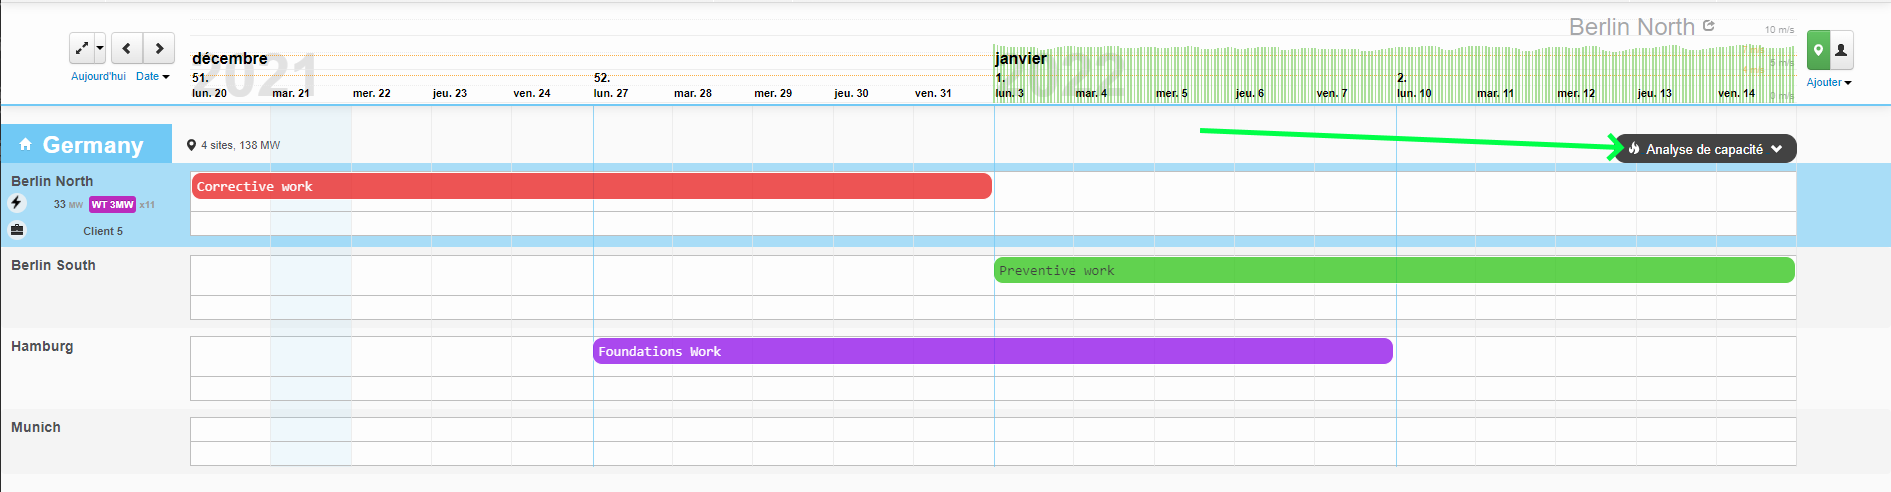1891x492 pixels.
Task: Select the Hamburg site row label
Action: coord(42,346)
